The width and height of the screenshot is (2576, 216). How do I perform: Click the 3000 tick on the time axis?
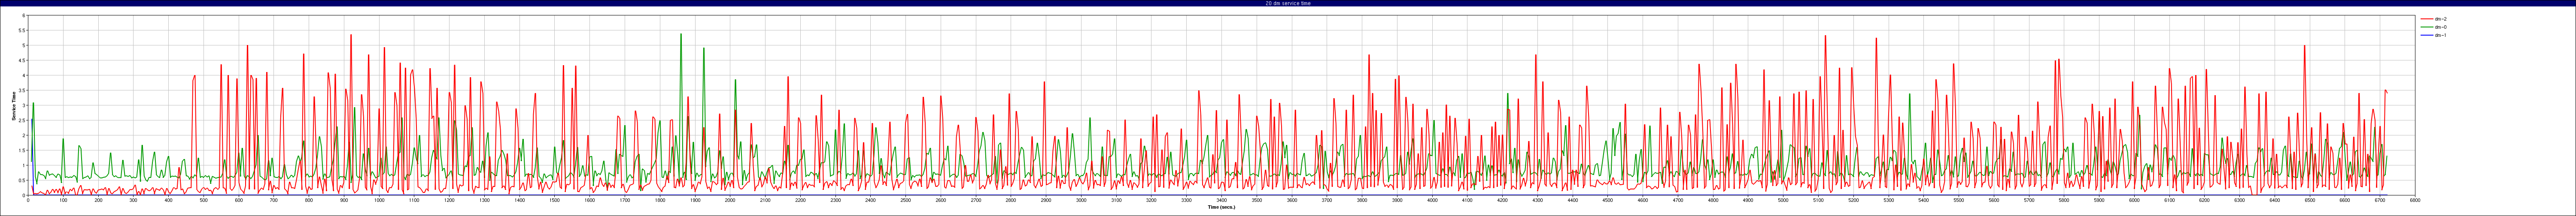point(1081,200)
